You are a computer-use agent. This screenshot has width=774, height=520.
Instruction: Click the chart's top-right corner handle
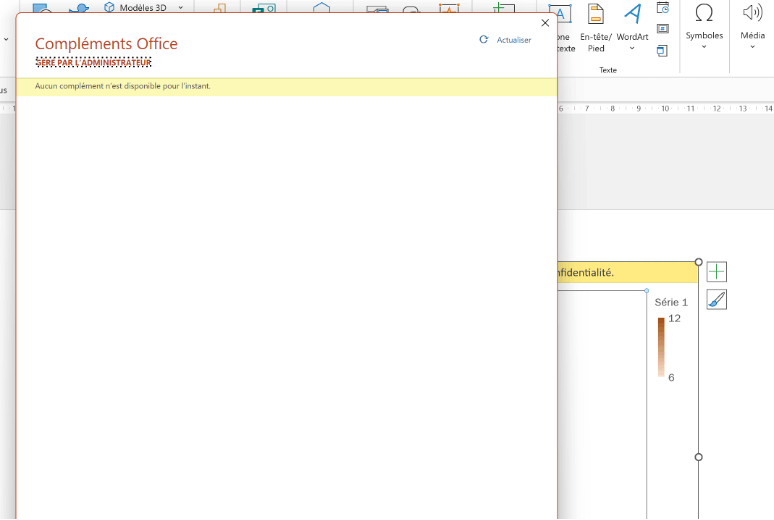[698, 262]
